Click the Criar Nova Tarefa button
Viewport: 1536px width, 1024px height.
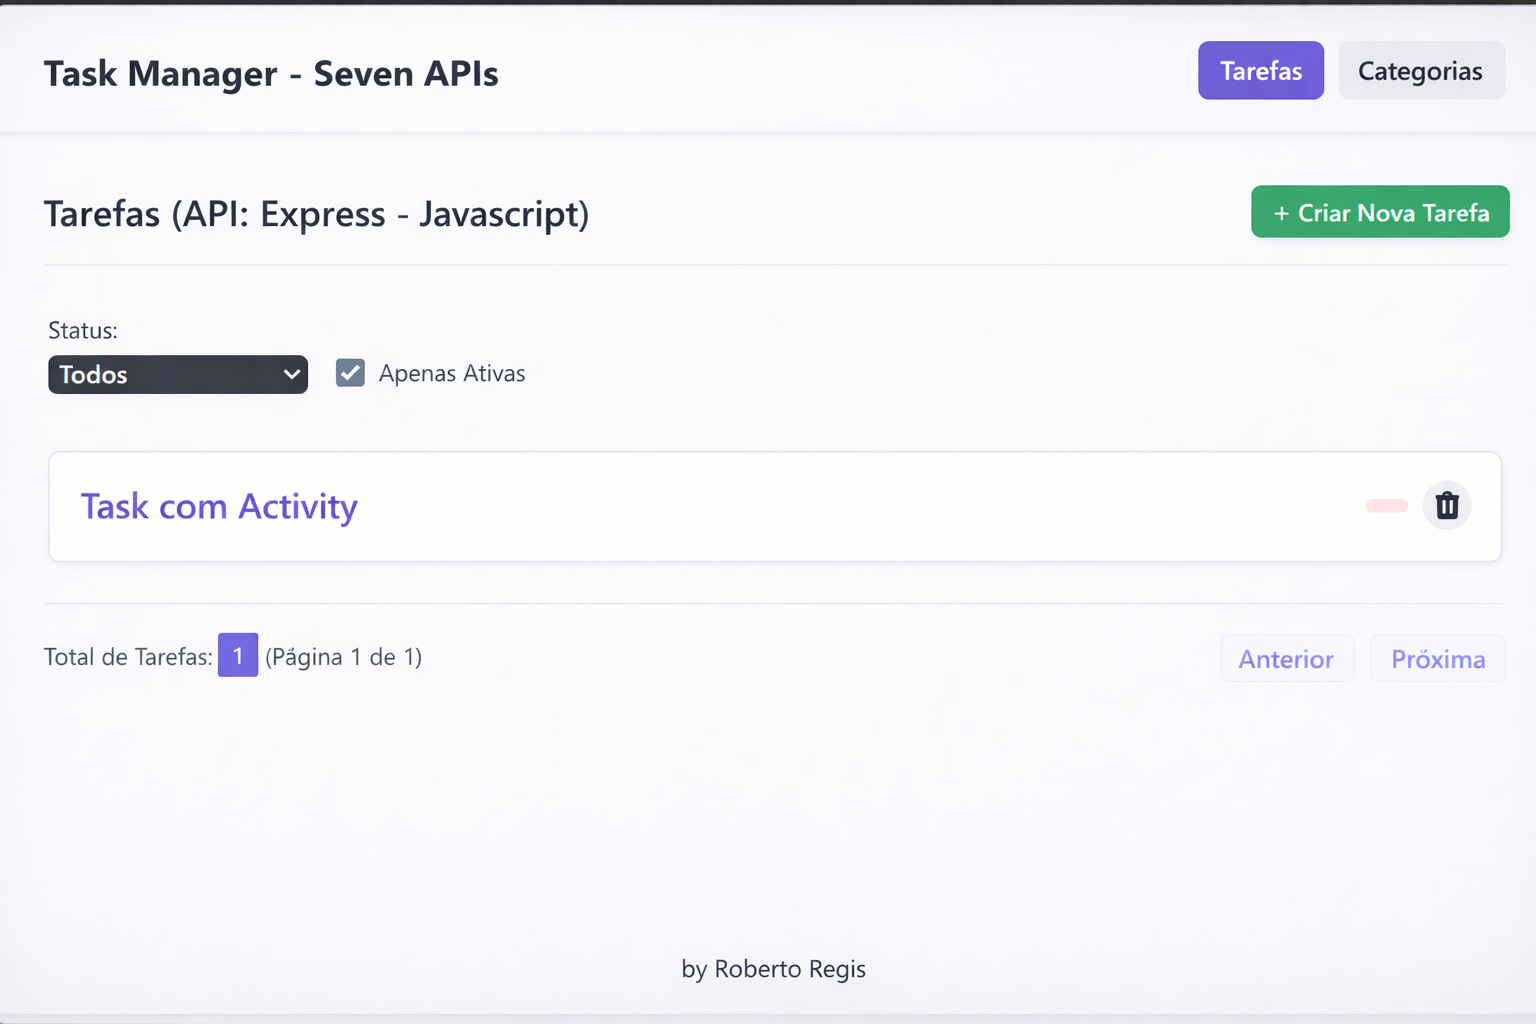1380,212
